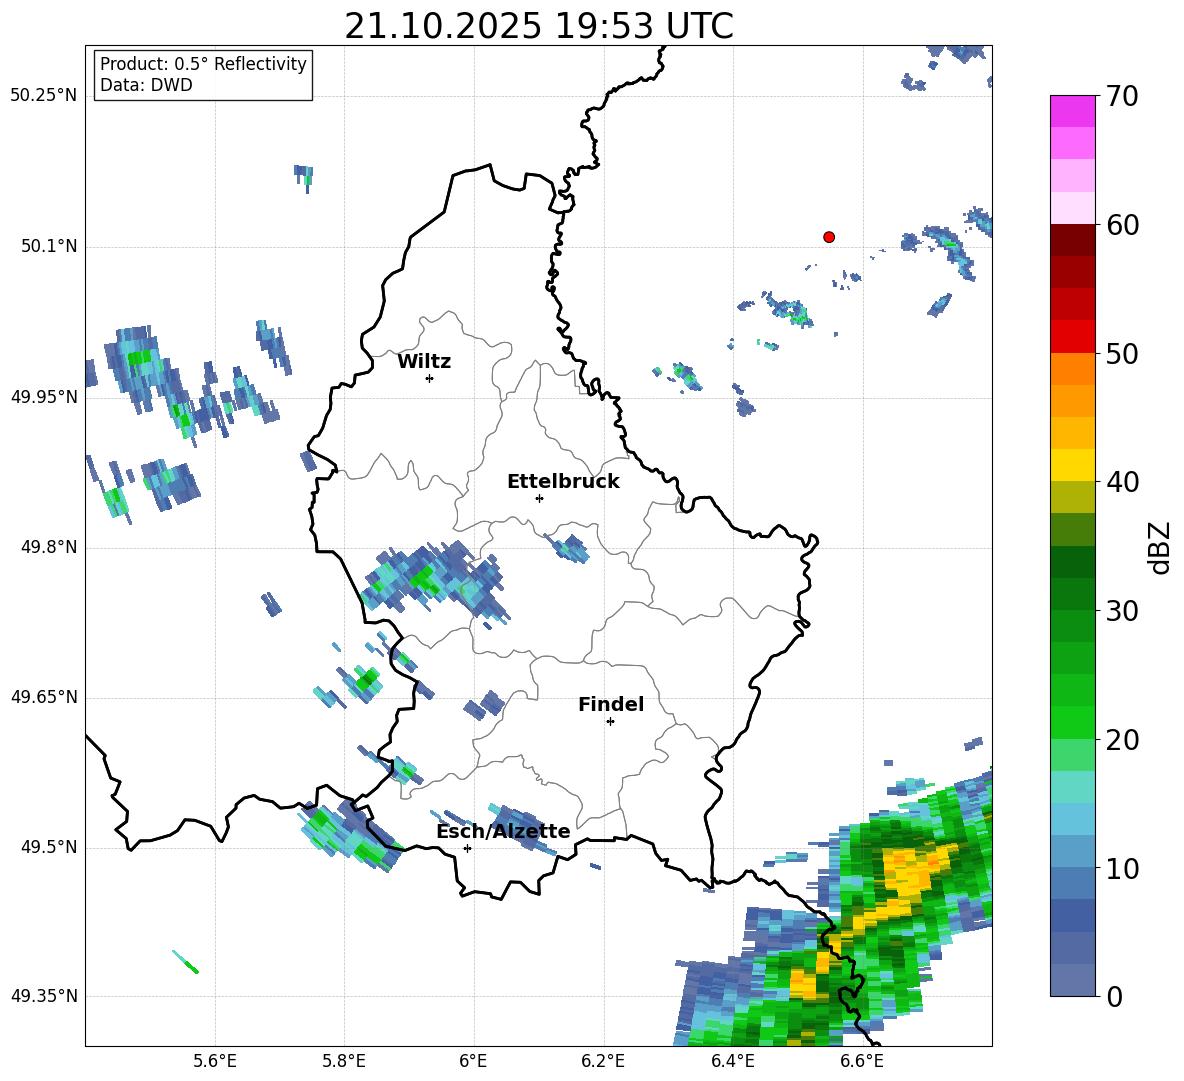Click the dark maroon colorbar segment below 60
The image size is (1184, 1081).
pos(1072,240)
